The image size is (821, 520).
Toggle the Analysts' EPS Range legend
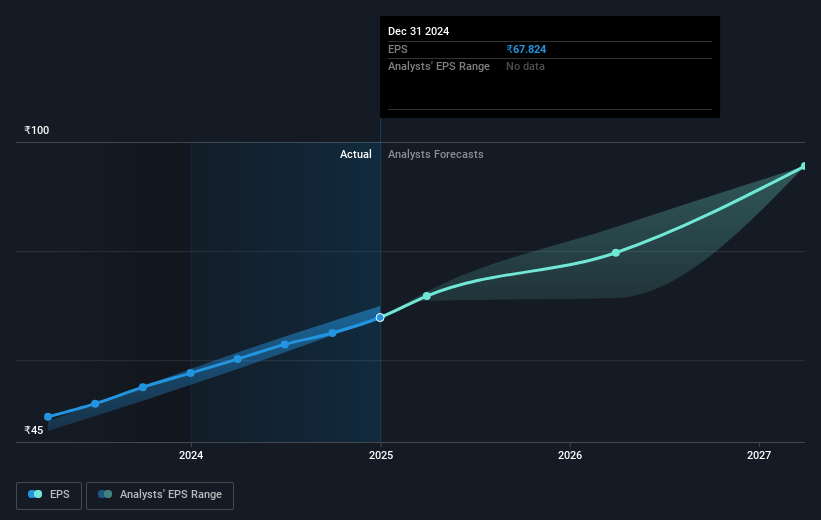pos(160,495)
